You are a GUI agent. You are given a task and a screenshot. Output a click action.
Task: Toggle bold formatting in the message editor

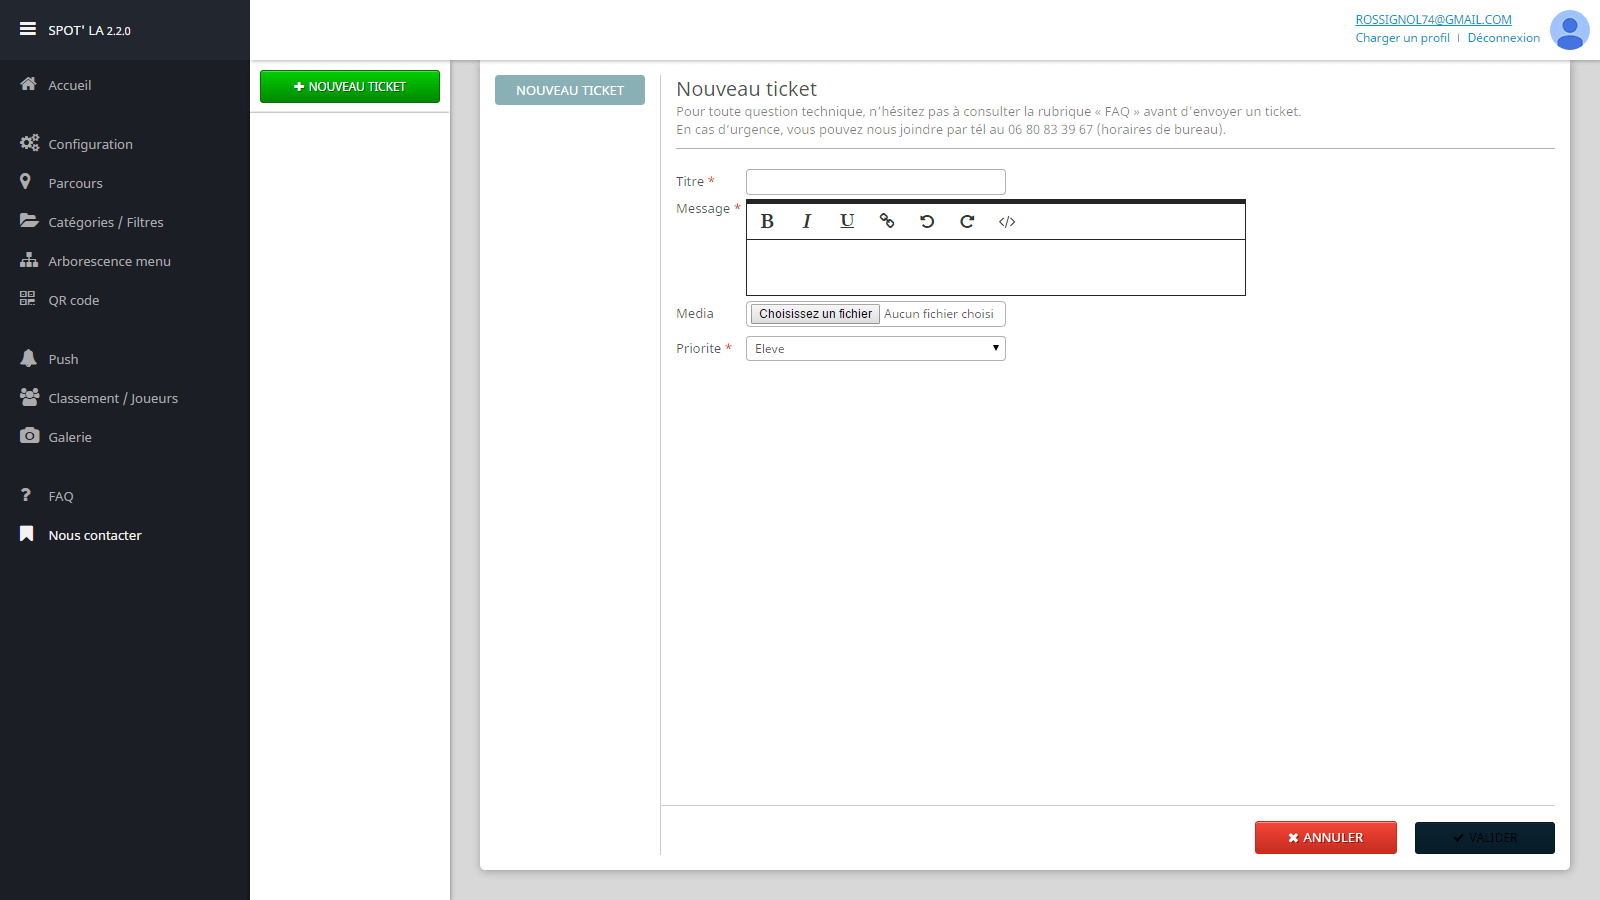[x=766, y=221]
